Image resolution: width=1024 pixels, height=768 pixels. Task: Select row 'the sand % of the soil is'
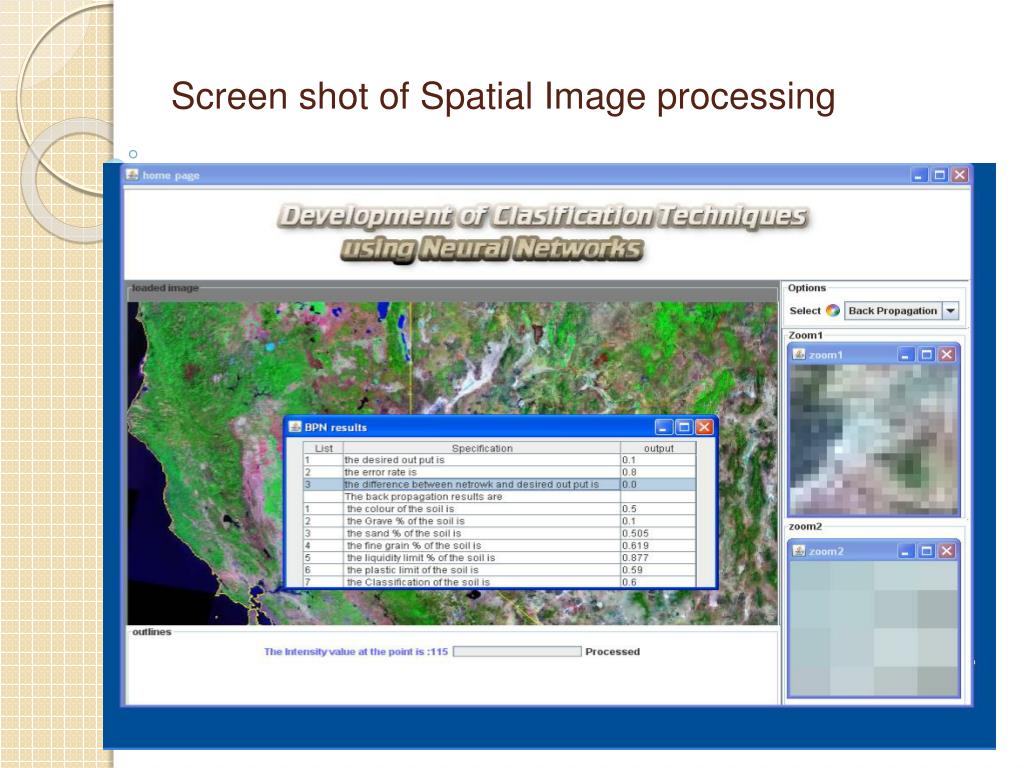500,533
